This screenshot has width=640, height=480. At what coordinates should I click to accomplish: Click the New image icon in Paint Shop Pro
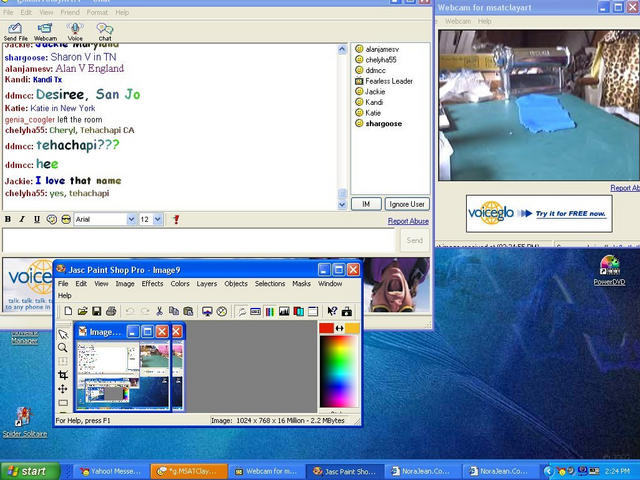pyautogui.click(x=68, y=311)
